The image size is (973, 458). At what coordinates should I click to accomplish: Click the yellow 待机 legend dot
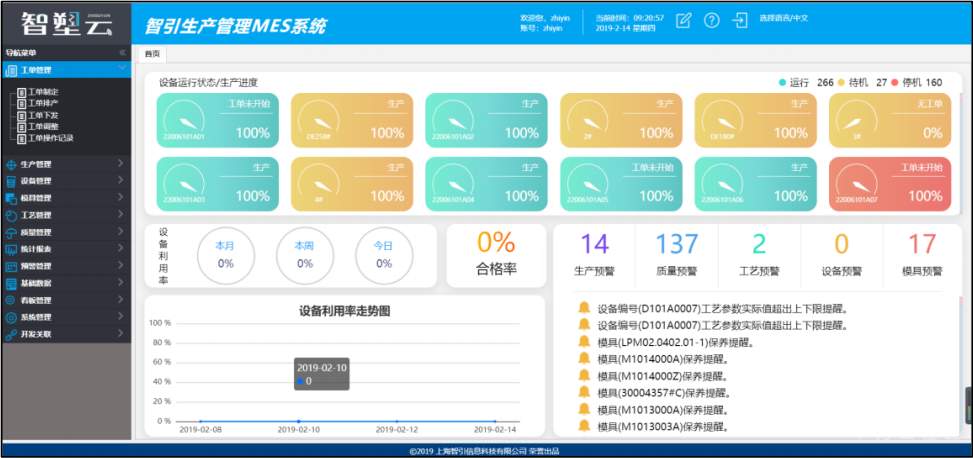pyautogui.click(x=841, y=83)
